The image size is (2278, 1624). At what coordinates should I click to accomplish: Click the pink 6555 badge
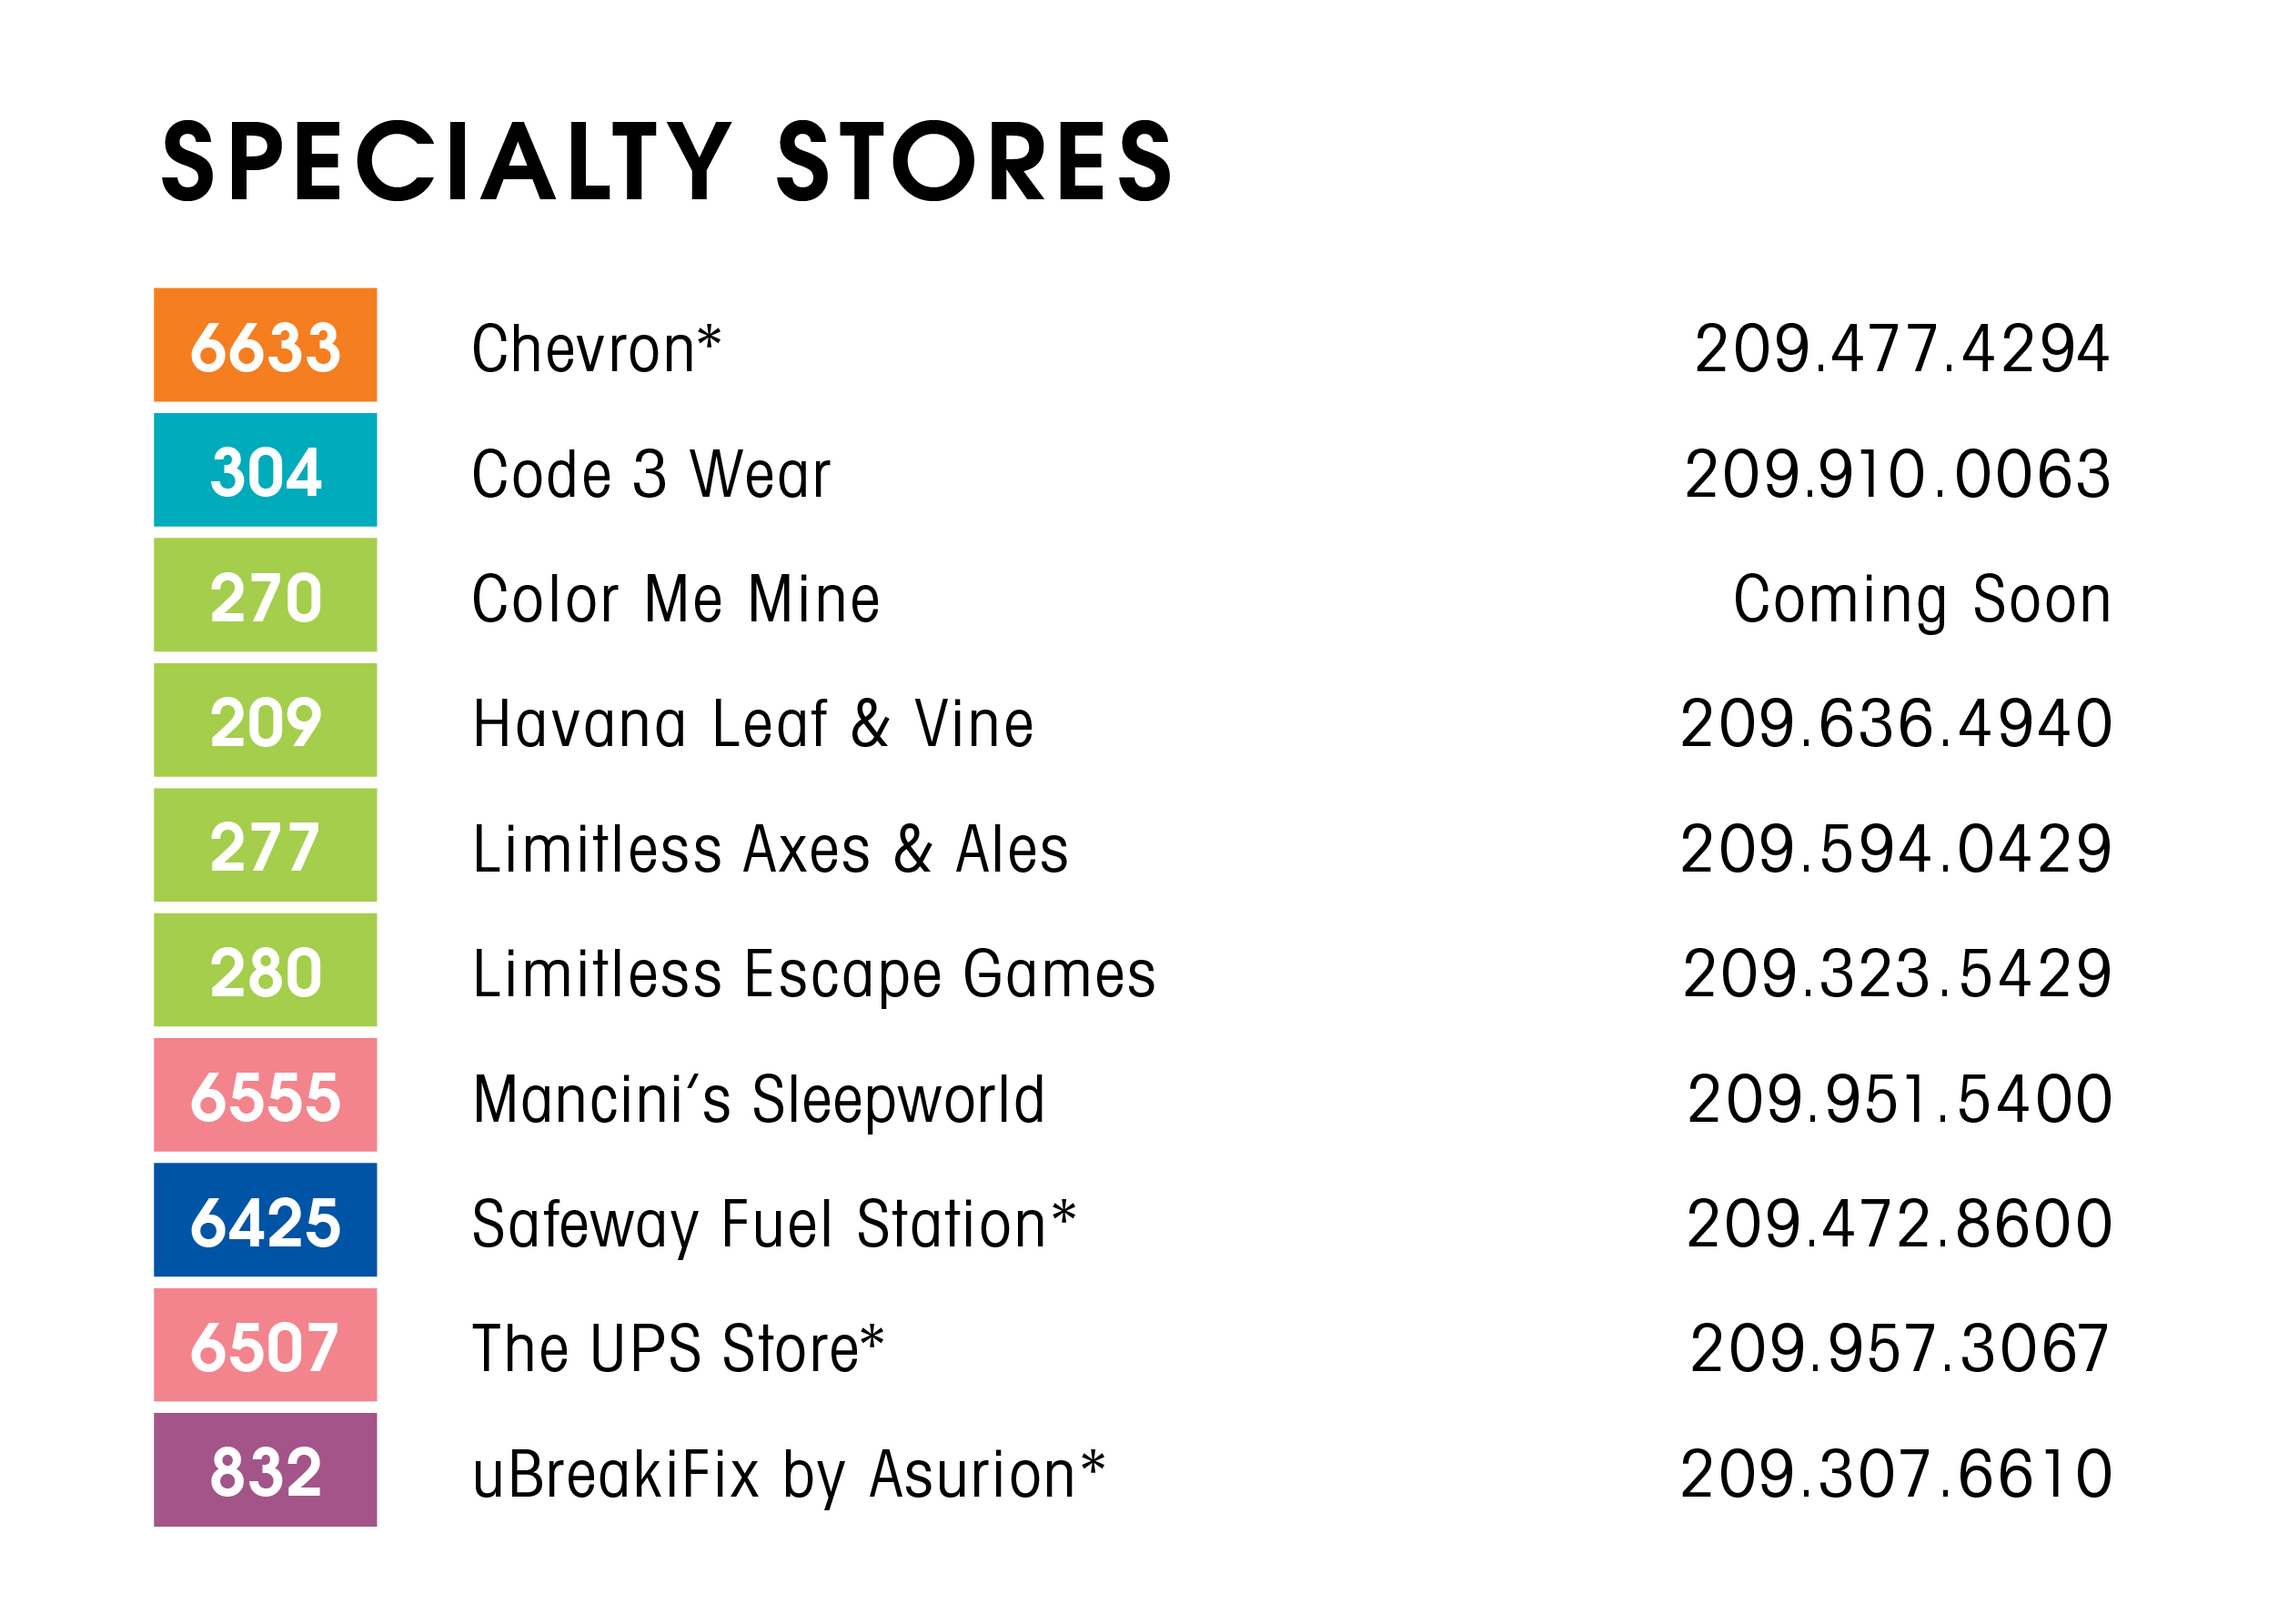click(265, 1095)
